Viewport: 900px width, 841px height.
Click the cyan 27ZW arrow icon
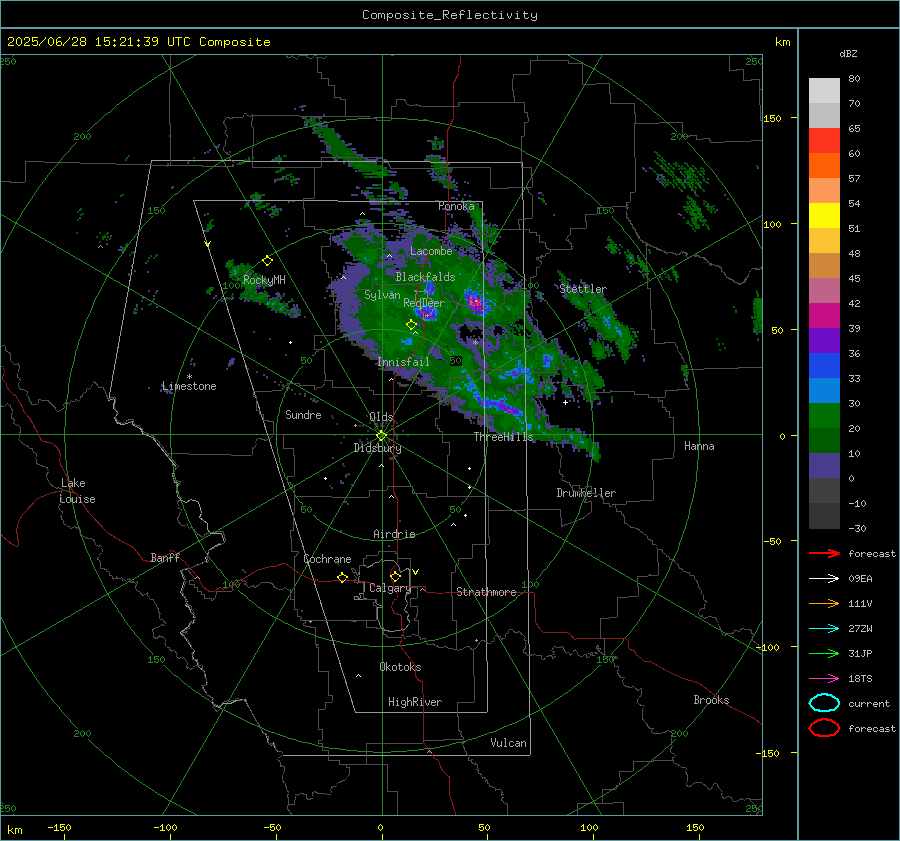pyautogui.click(x=824, y=629)
